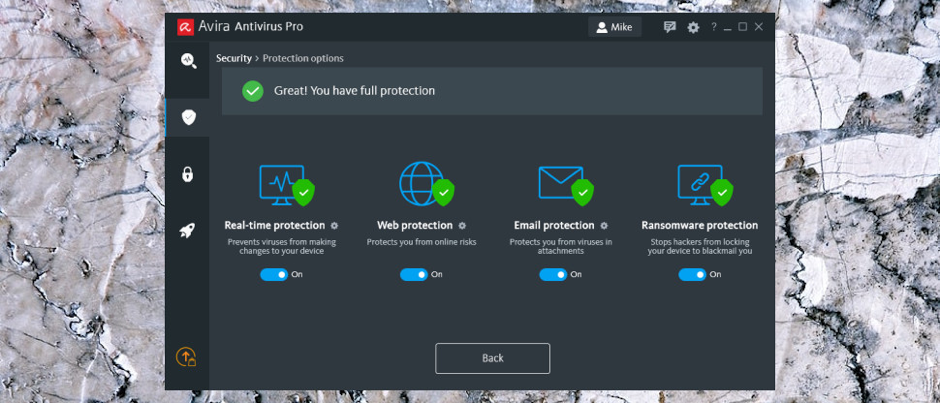Image resolution: width=940 pixels, height=403 pixels.
Task: Go to Security in breadcrumb
Action: click(x=233, y=59)
